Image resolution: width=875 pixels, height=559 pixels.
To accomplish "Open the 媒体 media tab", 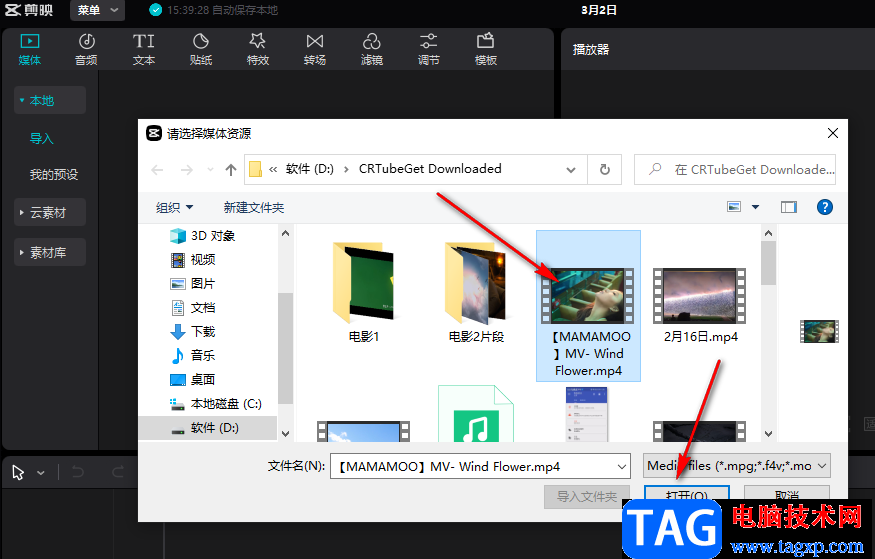I will [x=30, y=50].
